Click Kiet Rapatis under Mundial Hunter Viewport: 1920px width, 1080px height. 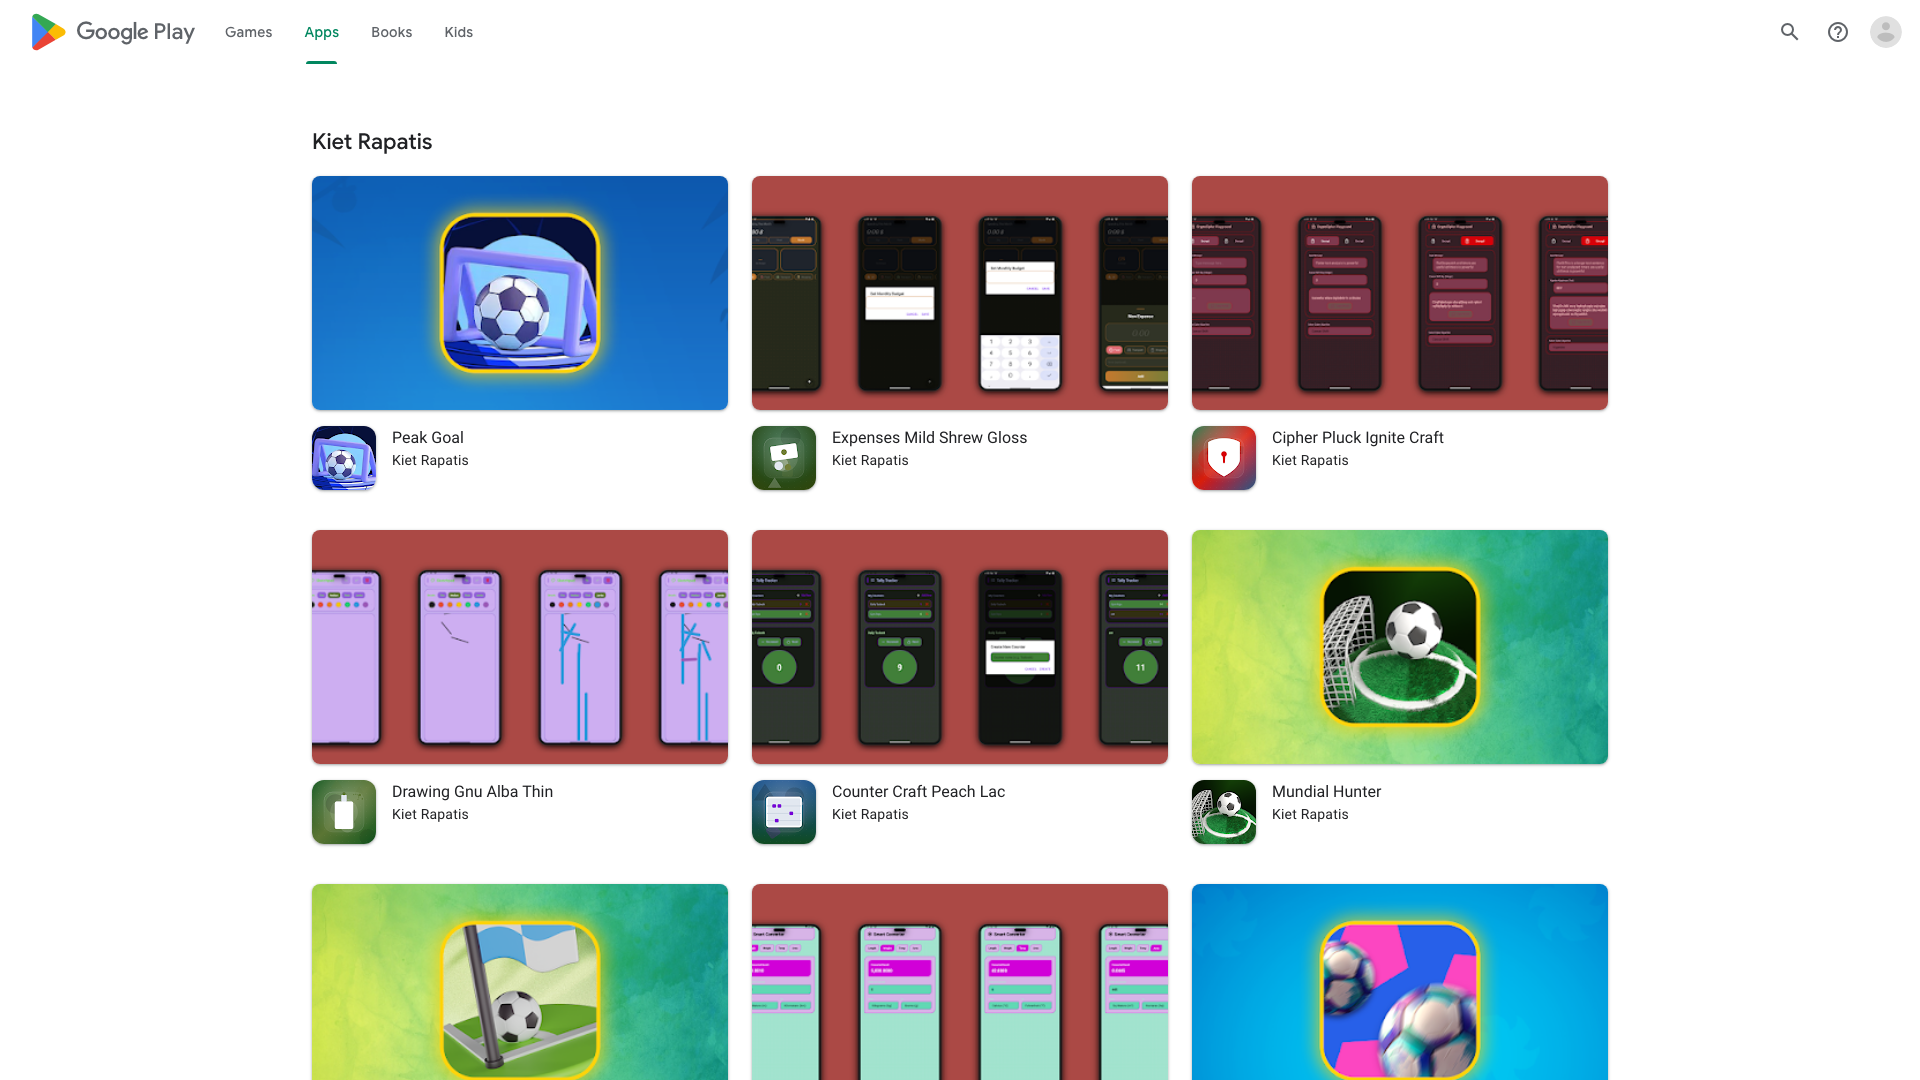point(1310,814)
